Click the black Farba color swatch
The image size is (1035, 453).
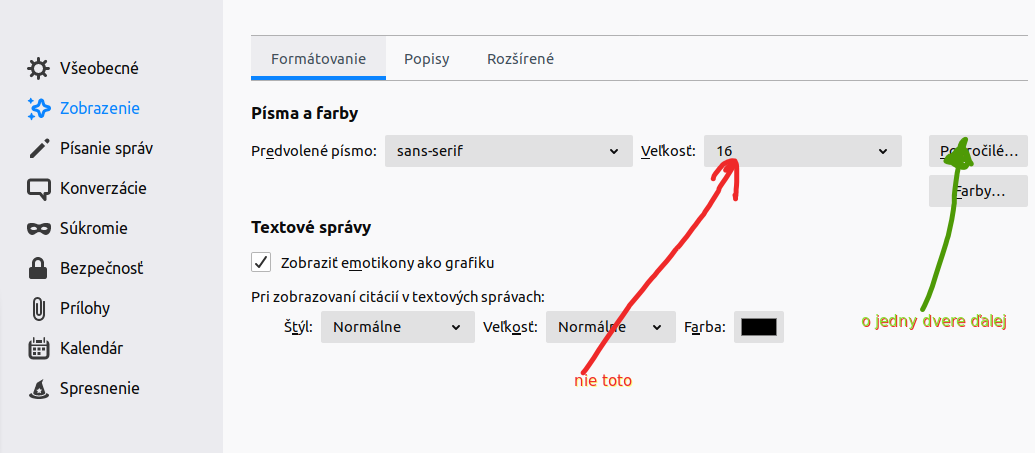pos(759,327)
